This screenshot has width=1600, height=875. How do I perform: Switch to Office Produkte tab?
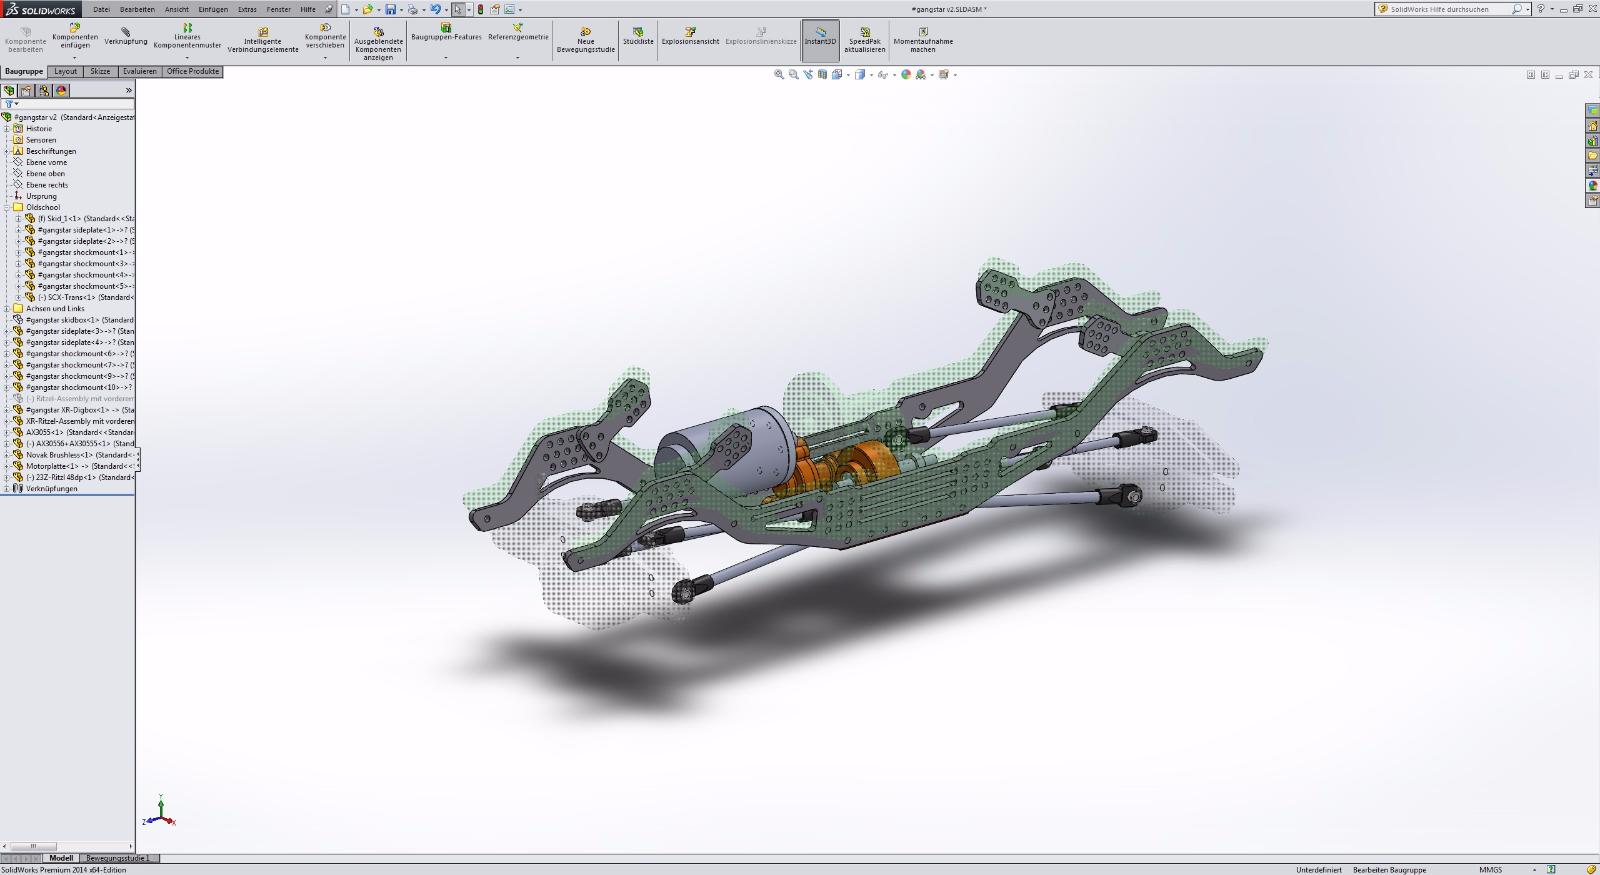pos(193,72)
